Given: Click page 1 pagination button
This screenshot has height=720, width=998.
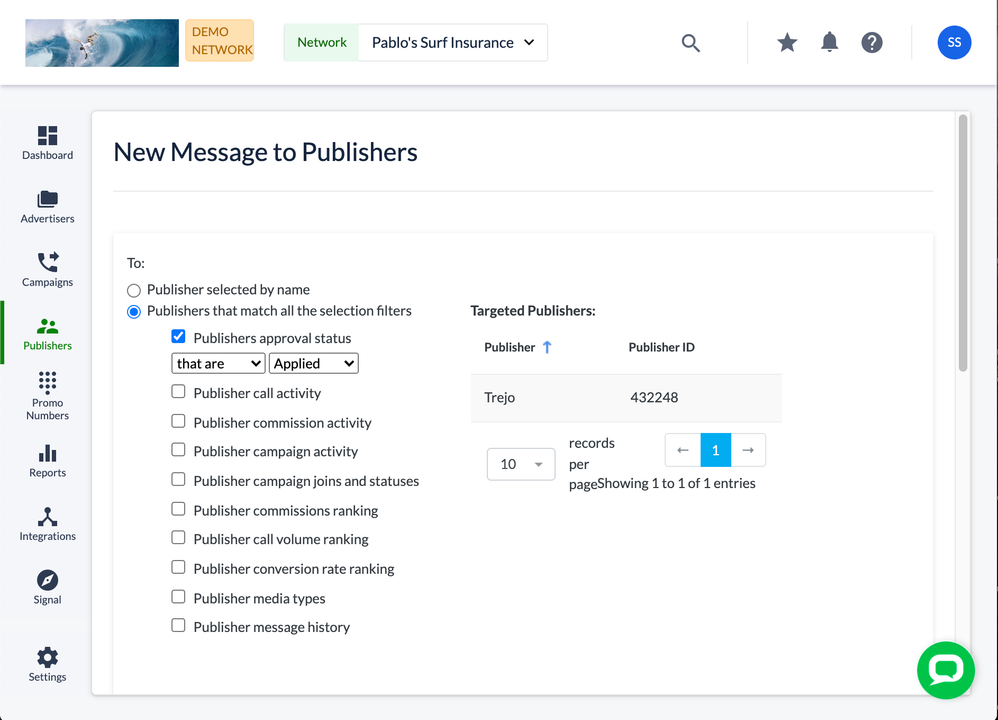Looking at the screenshot, I should pos(715,450).
